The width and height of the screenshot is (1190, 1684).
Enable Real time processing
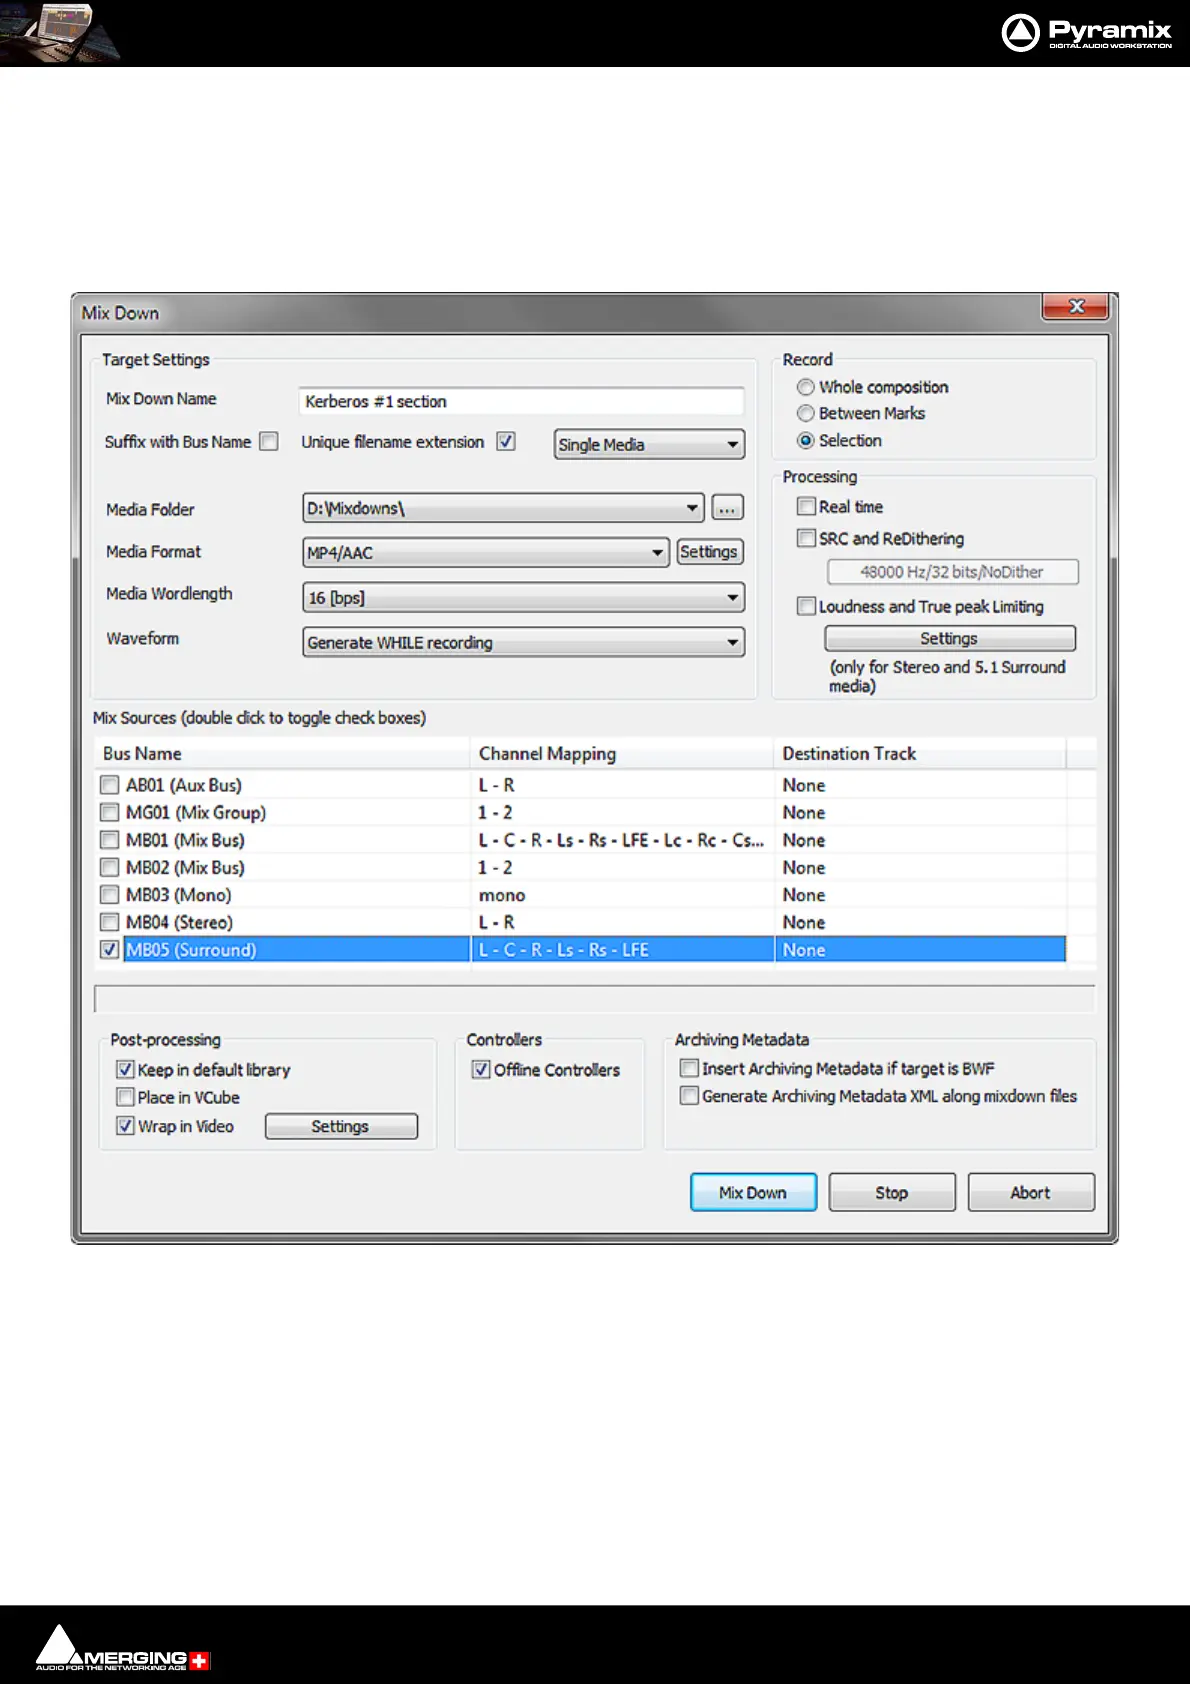tap(806, 506)
